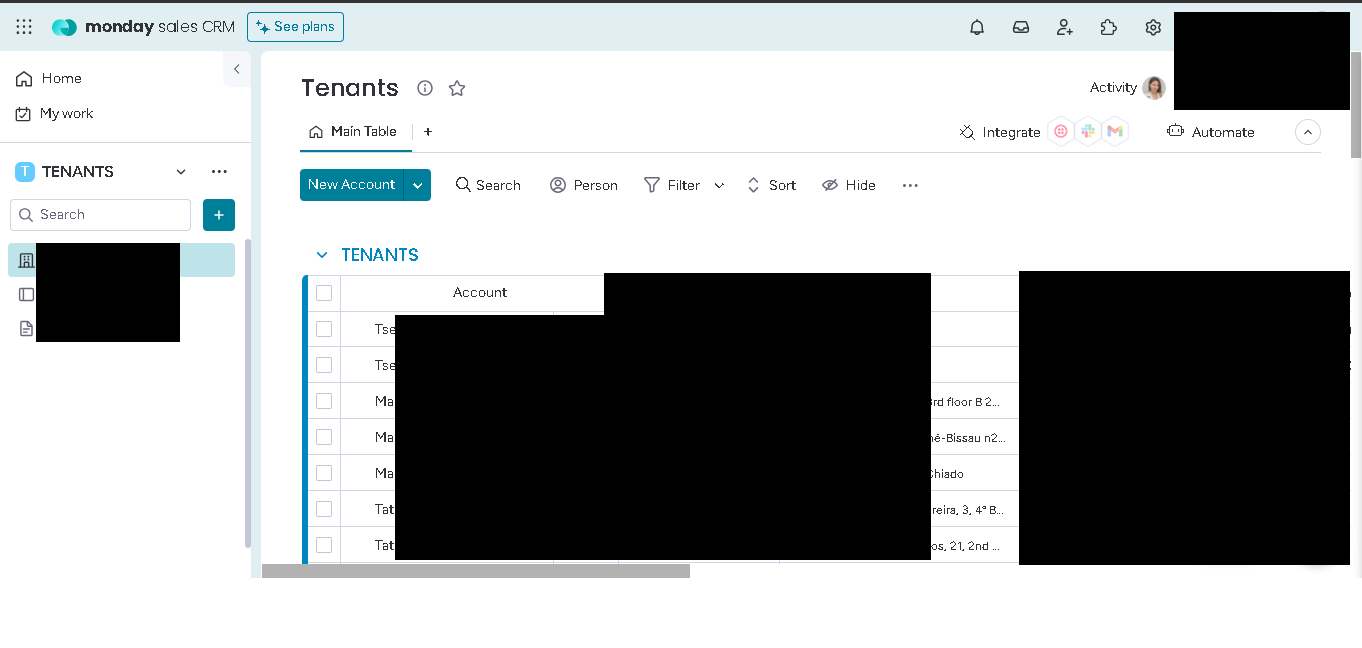Image resolution: width=1362 pixels, height=648 pixels.
Task: Click the TENANTS workspace T badge
Action: click(25, 172)
